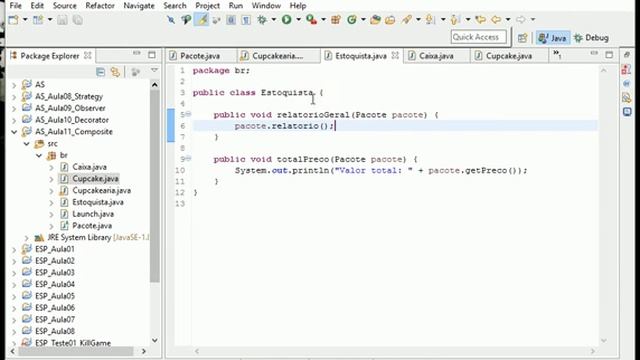
Task: Click the Open Perspective icon
Action: point(522,38)
